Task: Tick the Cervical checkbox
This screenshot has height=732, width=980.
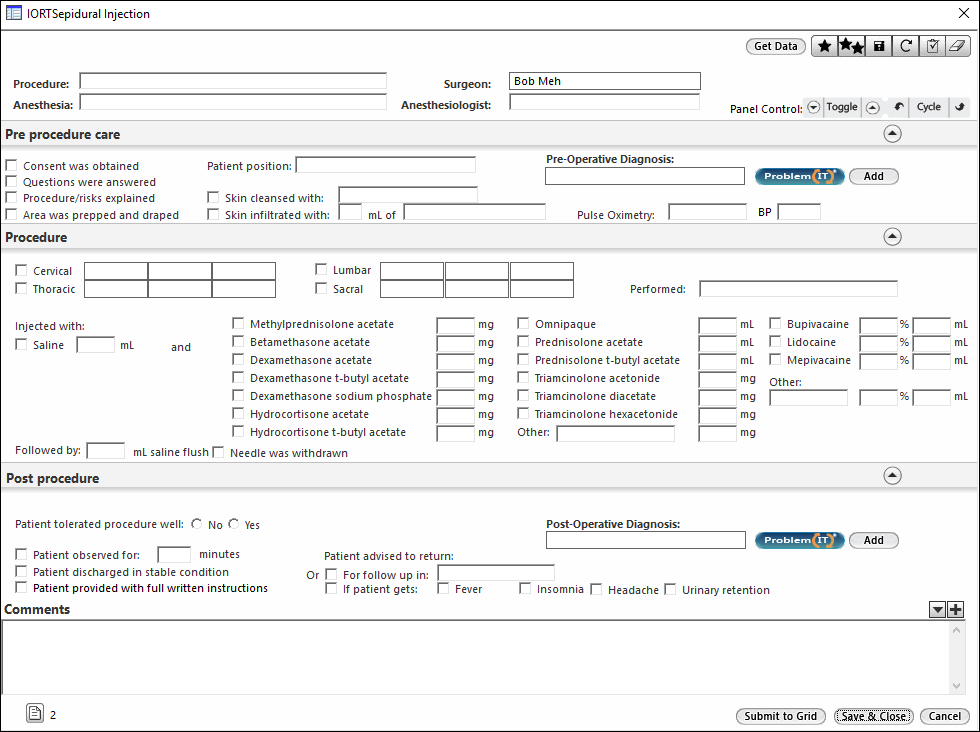Action: 21,271
